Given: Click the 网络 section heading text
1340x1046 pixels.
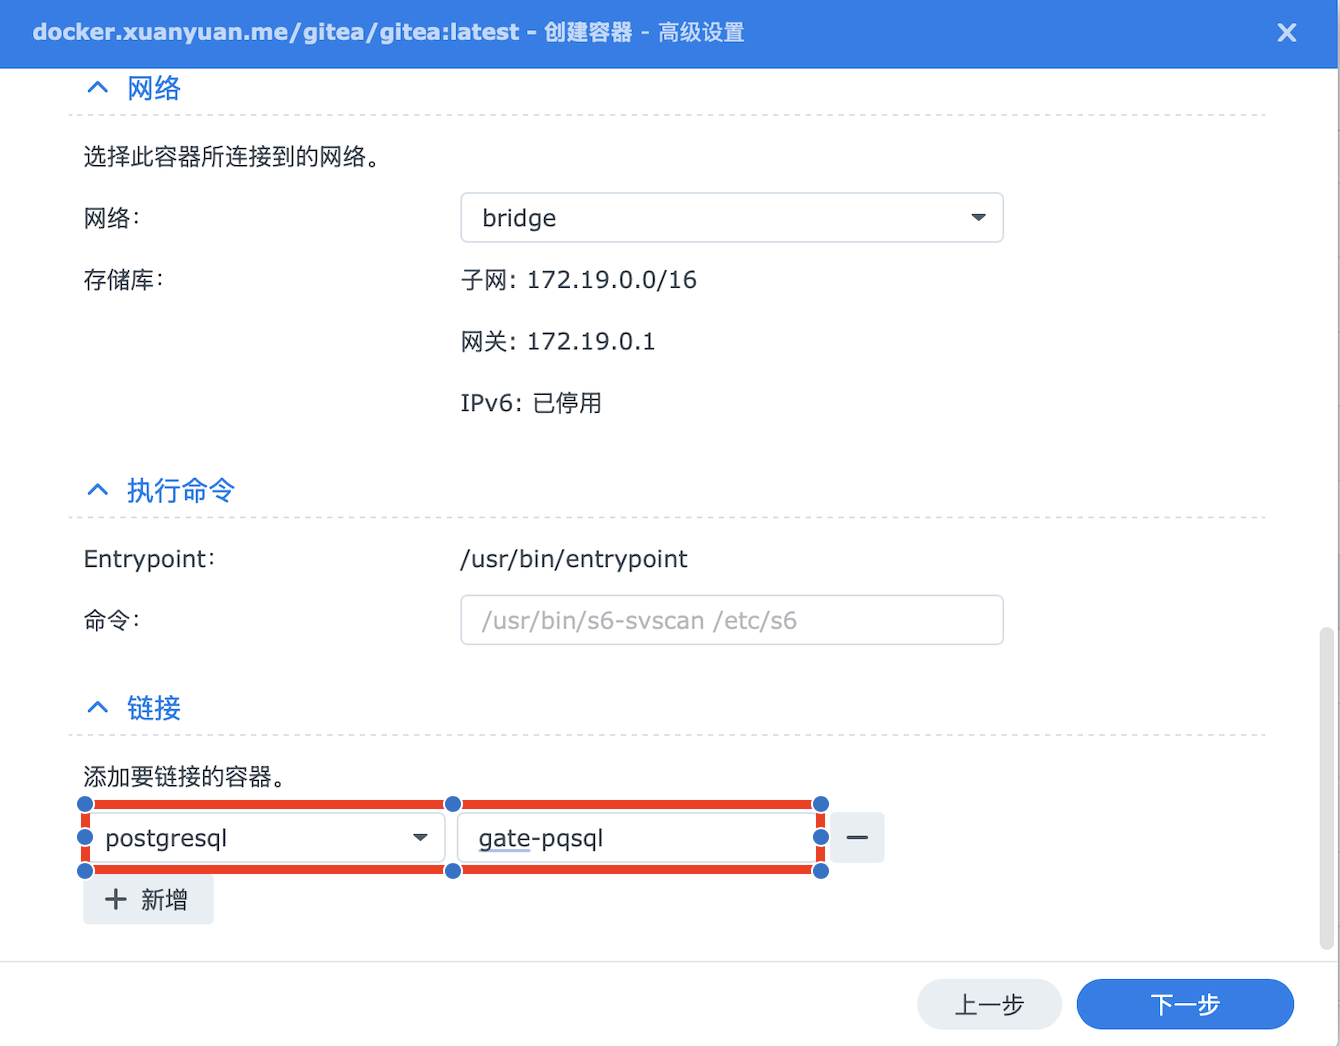Looking at the screenshot, I should pyautogui.click(x=154, y=88).
